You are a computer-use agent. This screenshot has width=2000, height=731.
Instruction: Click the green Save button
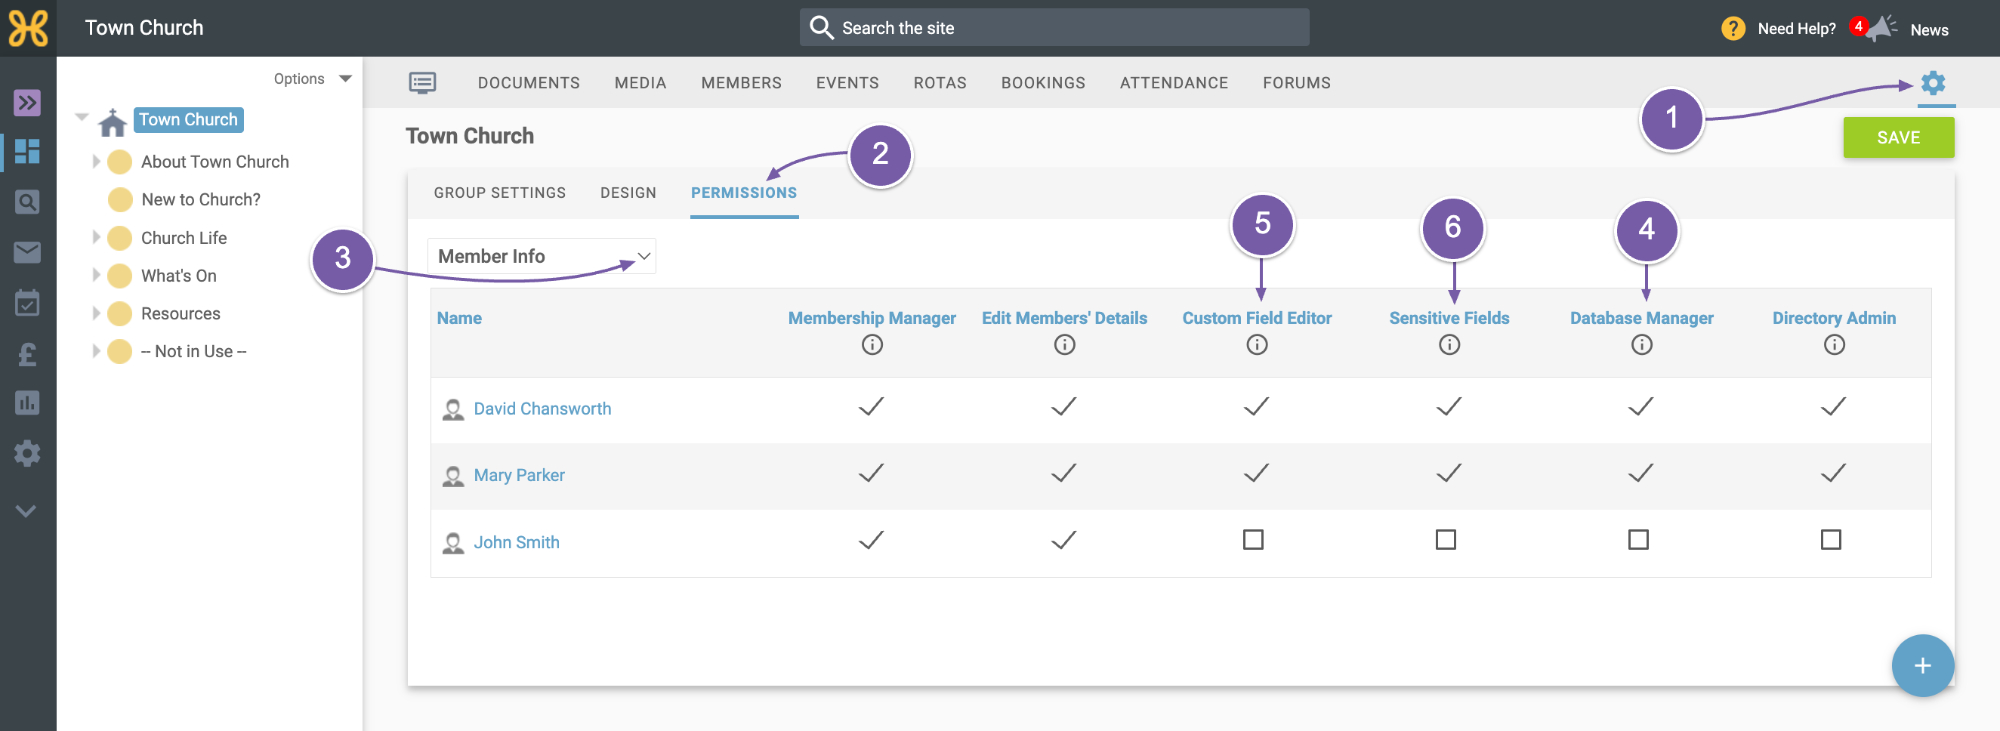1898,138
